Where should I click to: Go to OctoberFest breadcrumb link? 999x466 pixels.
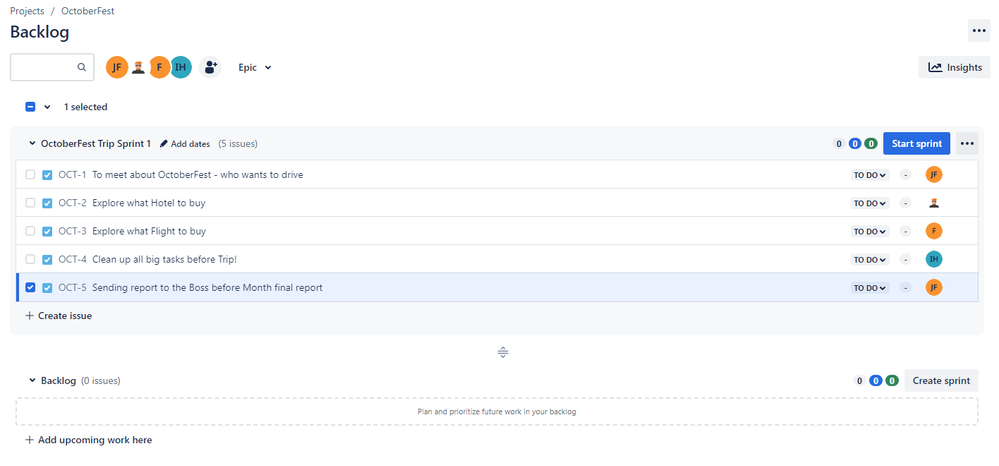[88, 11]
